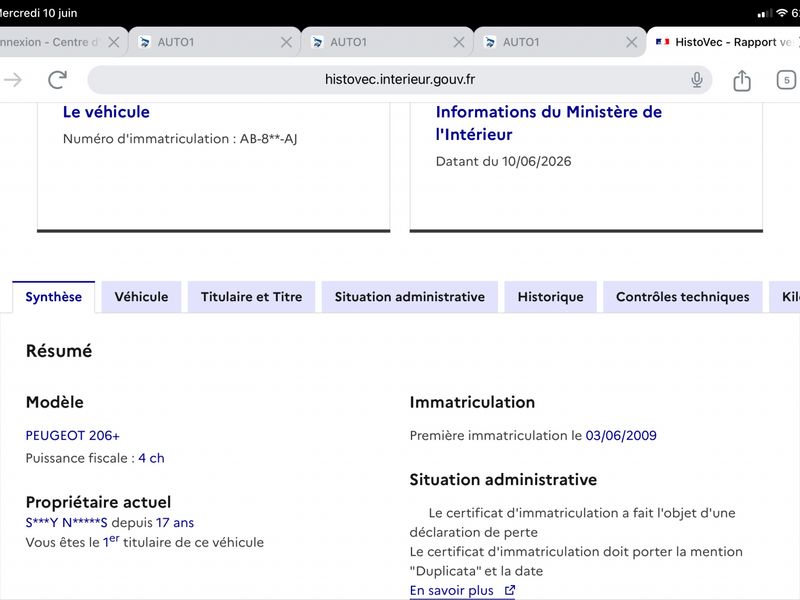The height and width of the screenshot is (600, 800).
Task: Go forward using the arrow icon
Action: [13, 80]
